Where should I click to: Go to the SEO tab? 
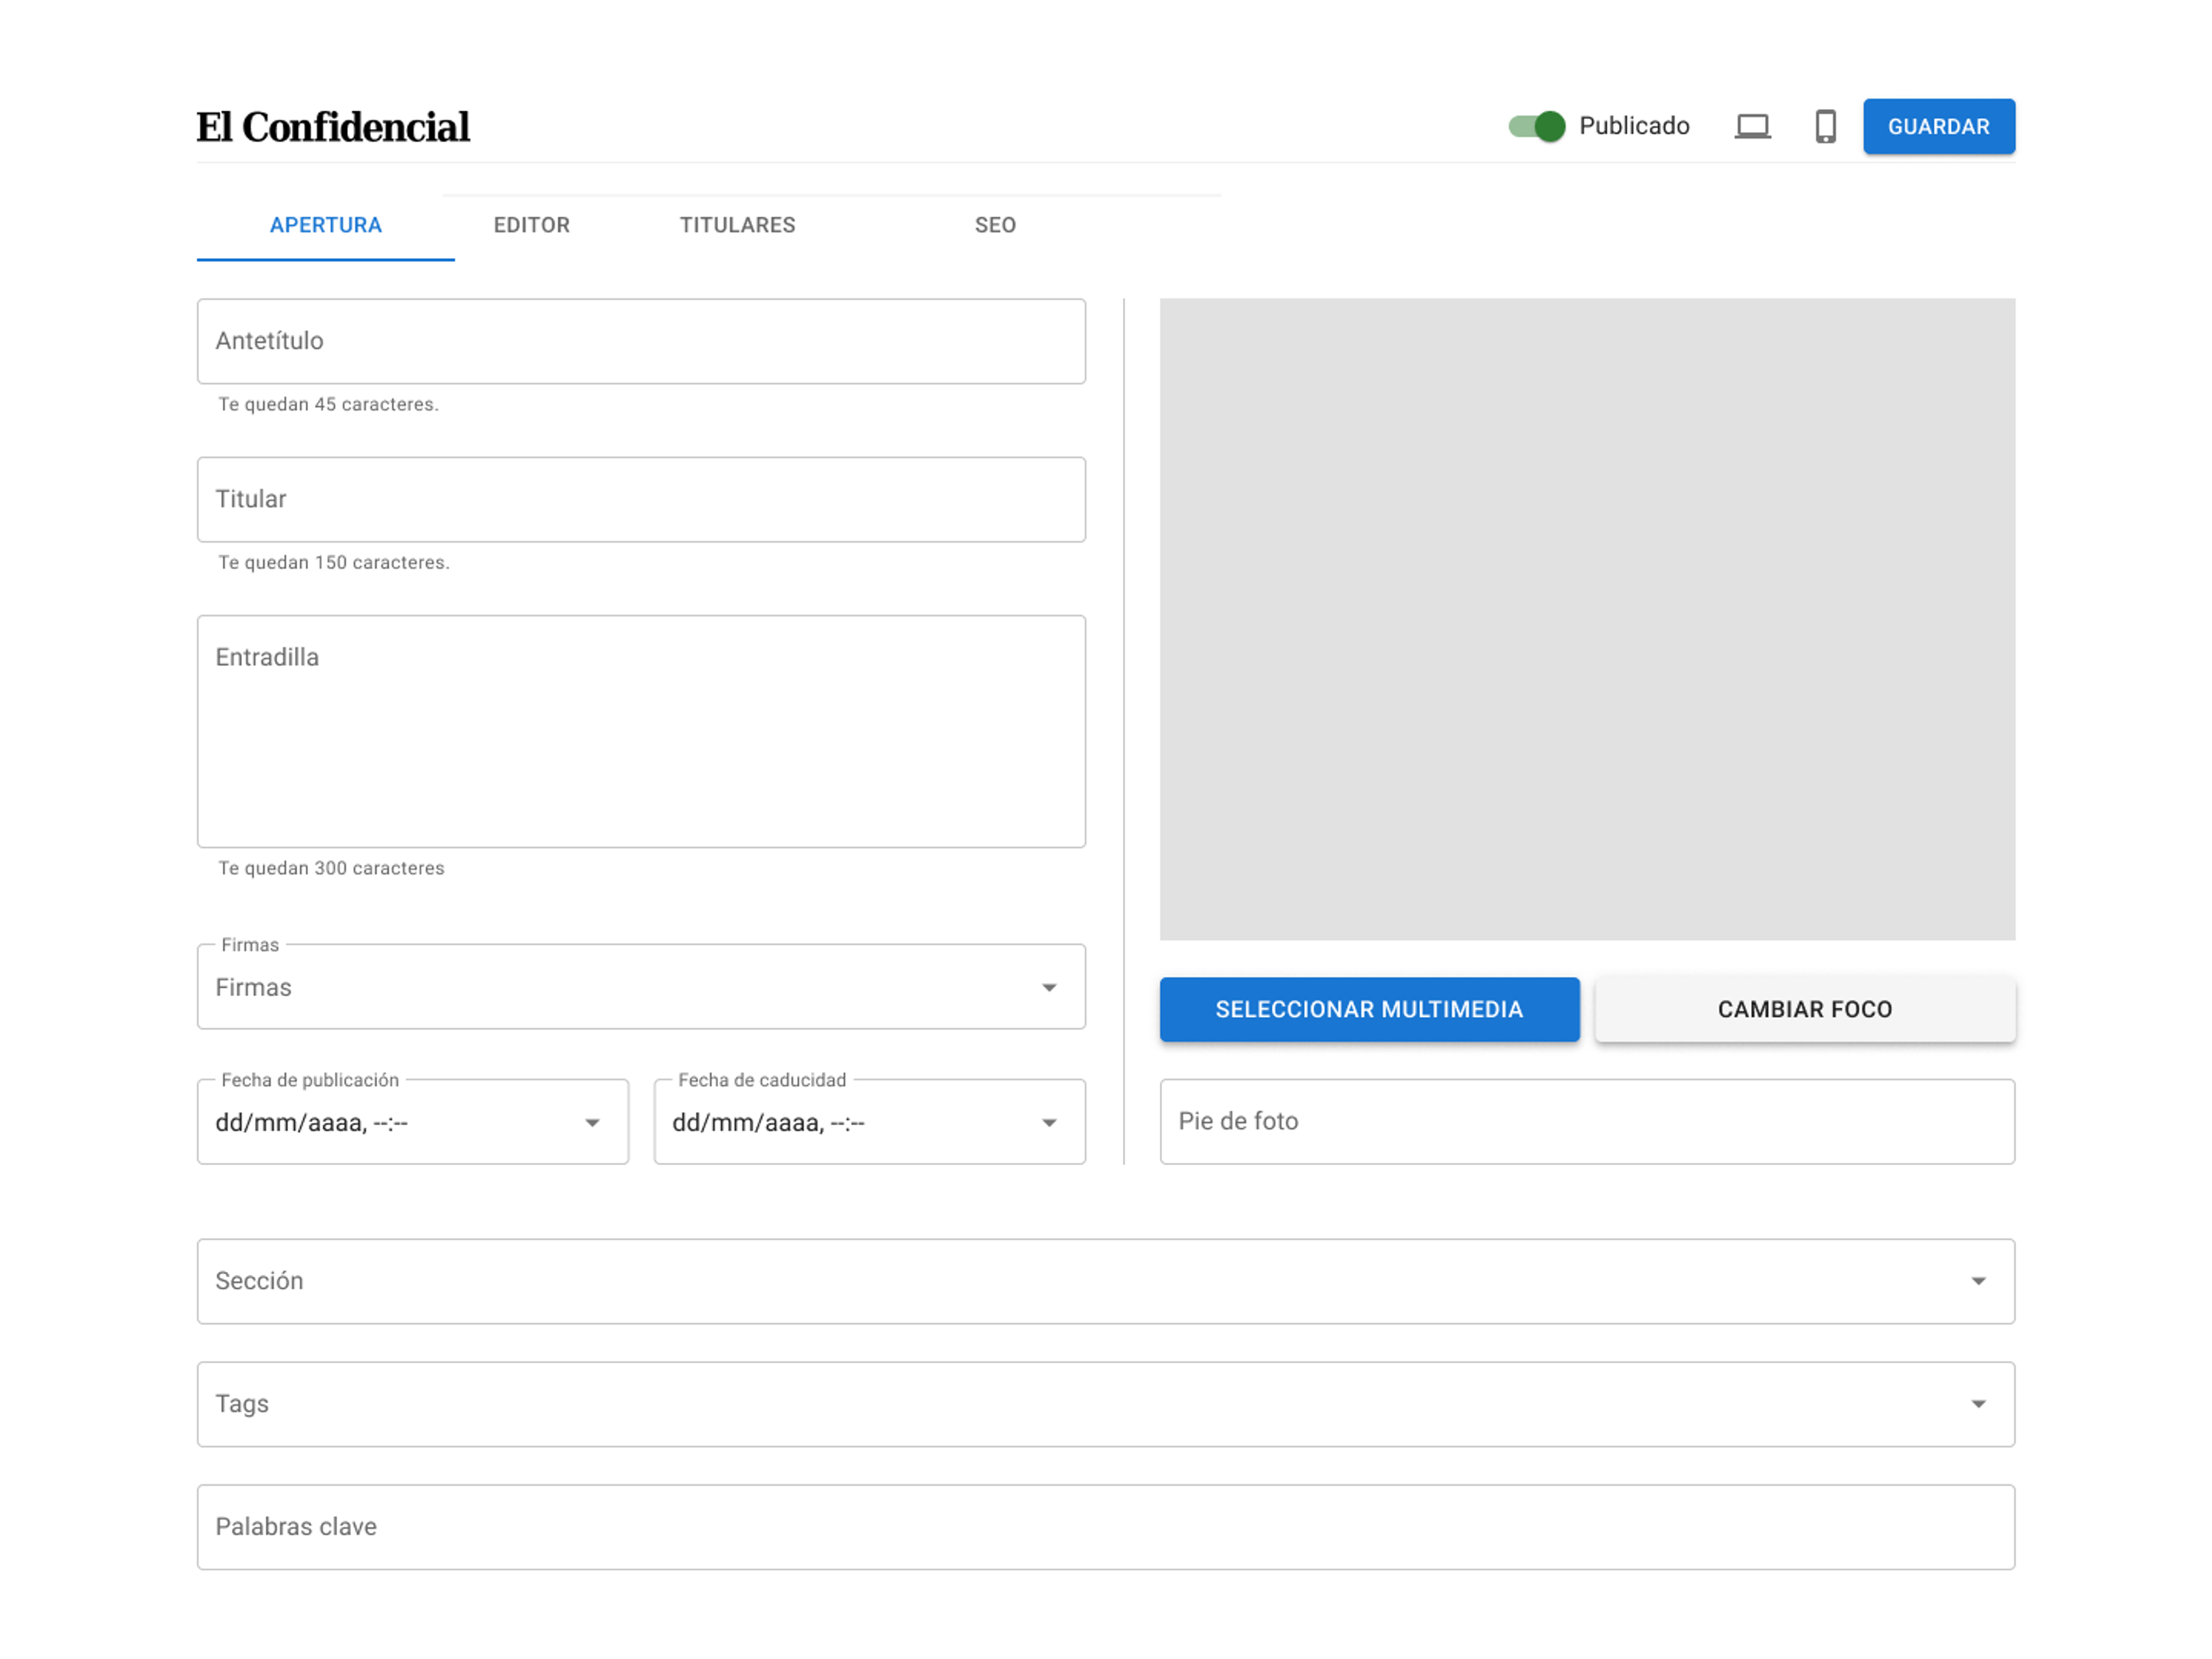995,225
